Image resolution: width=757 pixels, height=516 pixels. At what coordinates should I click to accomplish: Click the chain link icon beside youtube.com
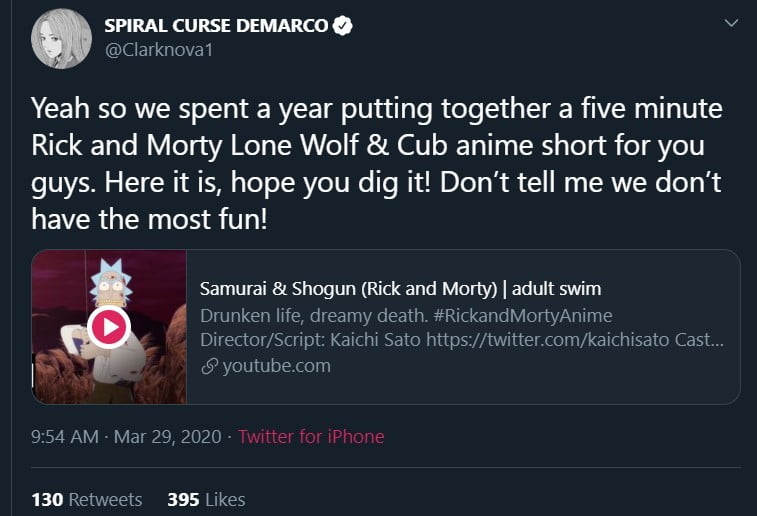coord(208,366)
